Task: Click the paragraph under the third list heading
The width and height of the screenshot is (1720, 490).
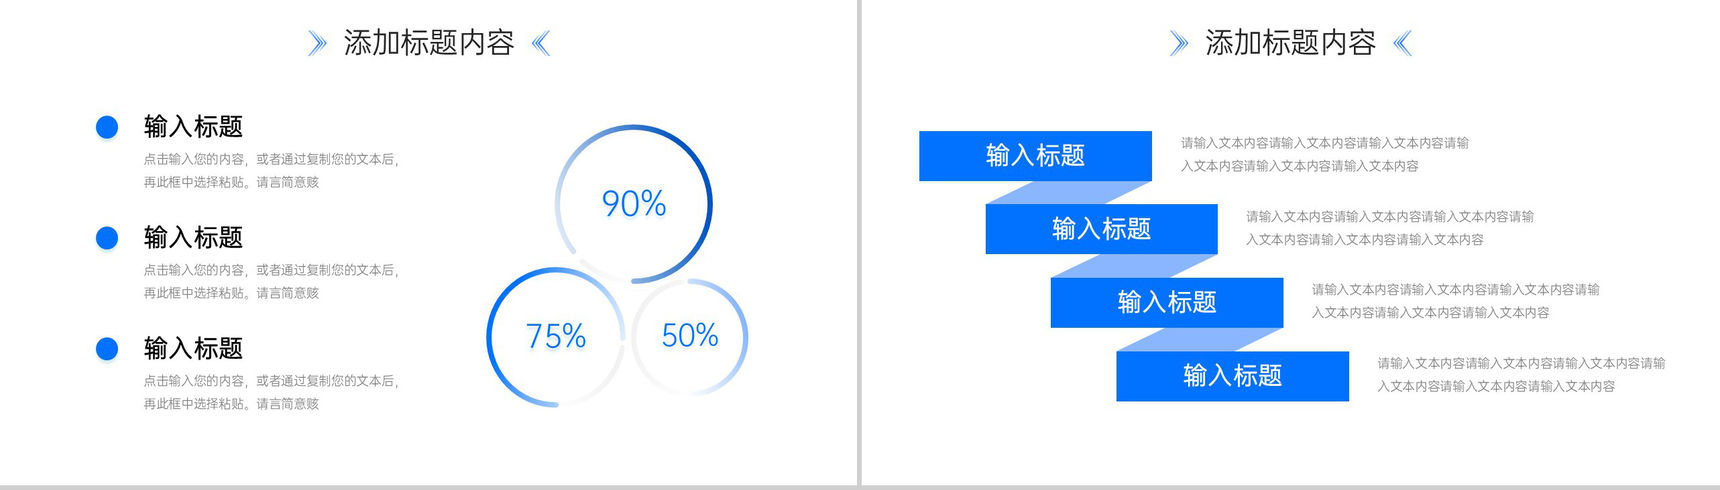Action: pos(271,392)
